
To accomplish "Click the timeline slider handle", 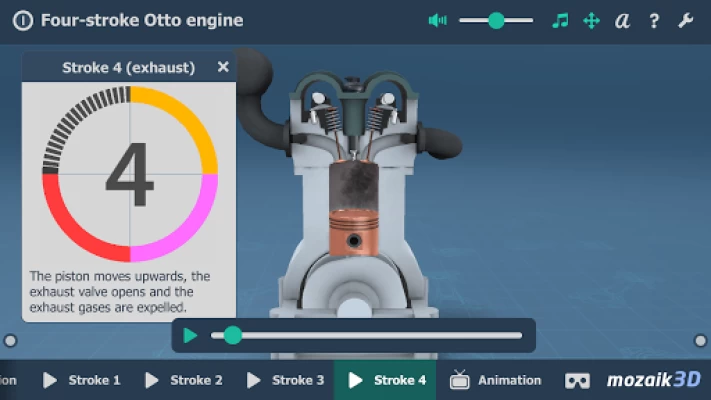I will coord(233,336).
